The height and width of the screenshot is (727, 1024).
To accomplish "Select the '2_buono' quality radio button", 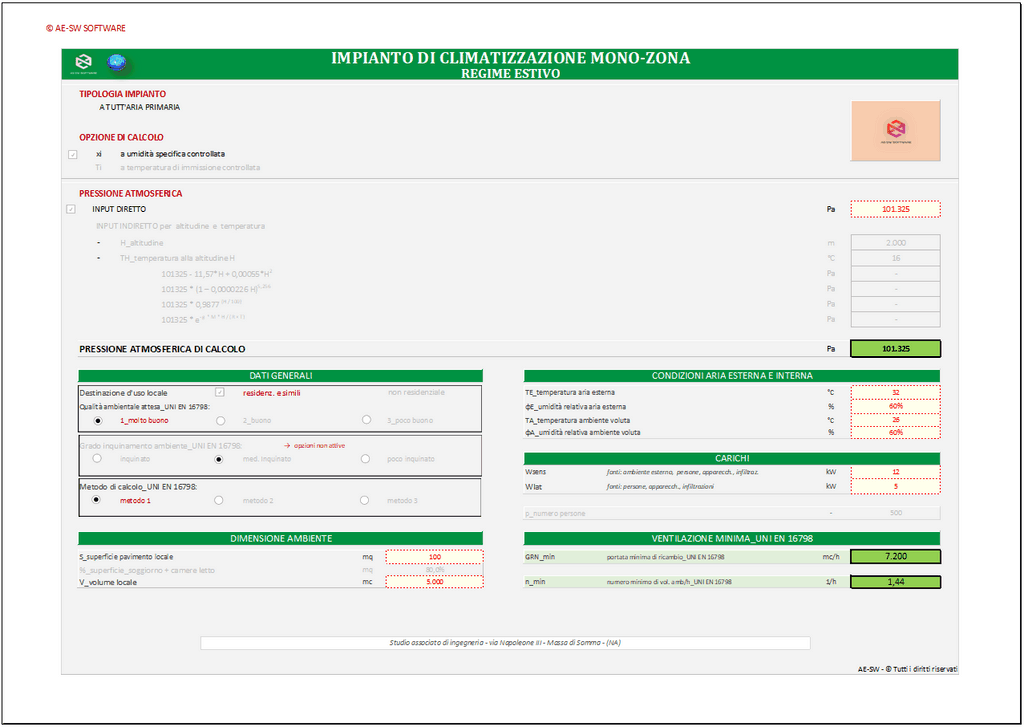I will pos(220,420).
